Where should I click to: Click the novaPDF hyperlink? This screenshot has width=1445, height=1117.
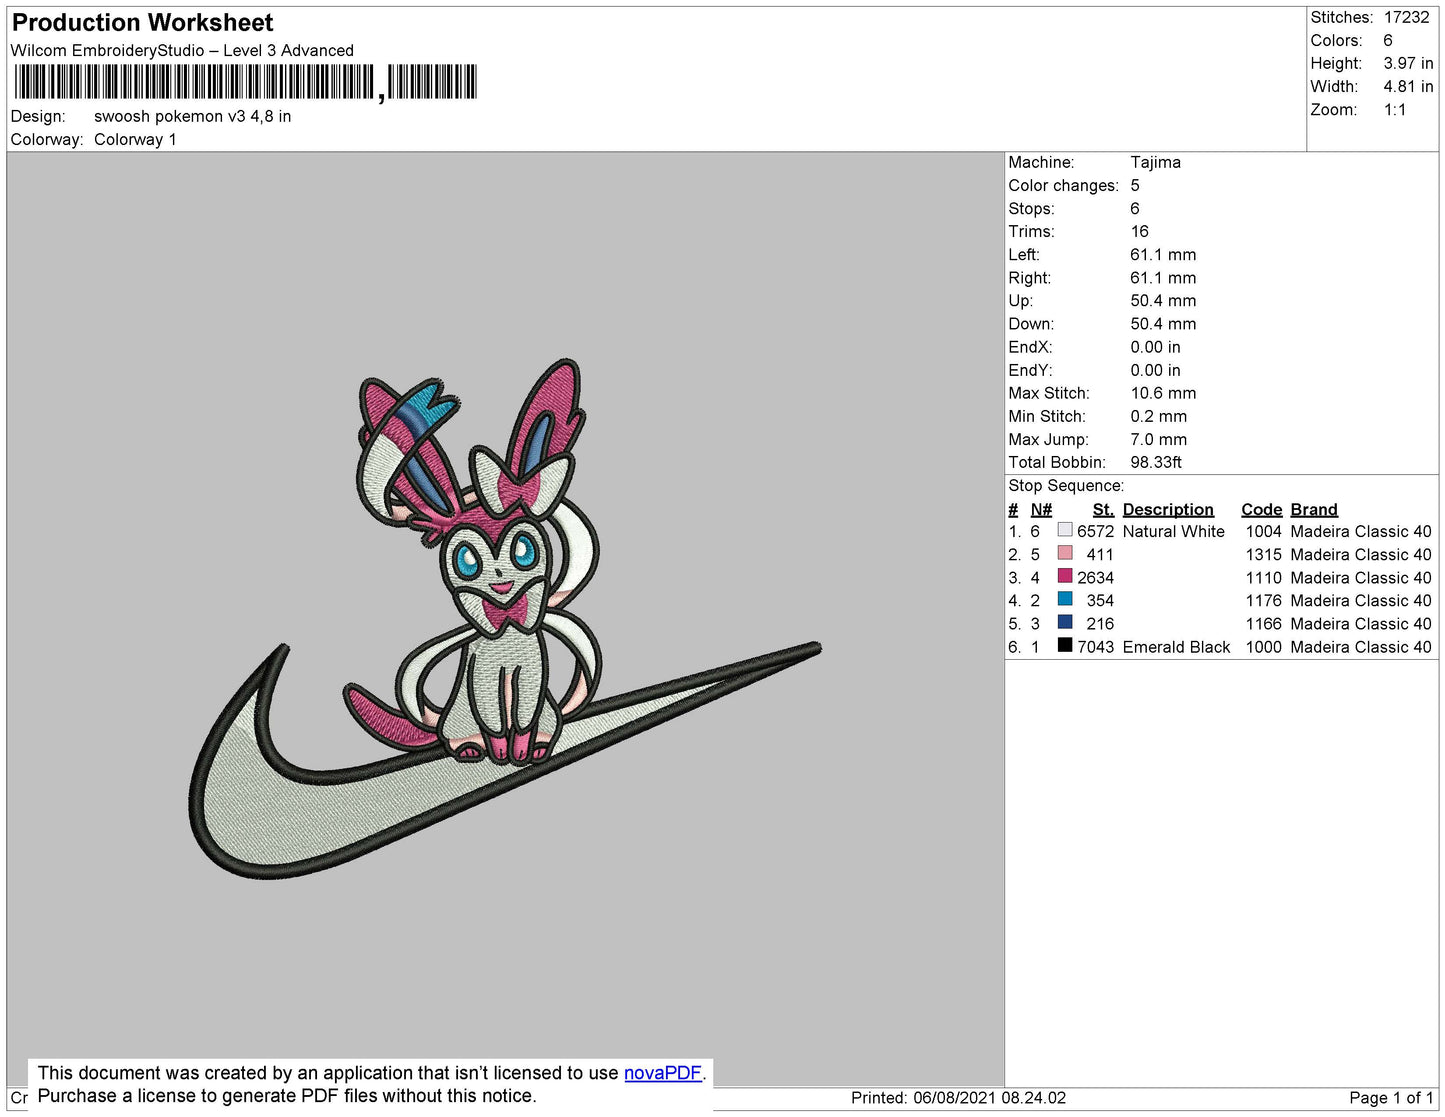click(662, 1073)
